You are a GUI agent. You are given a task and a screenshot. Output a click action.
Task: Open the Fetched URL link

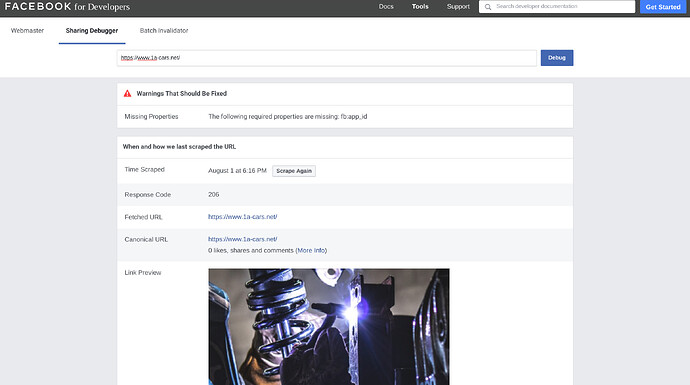242,216
